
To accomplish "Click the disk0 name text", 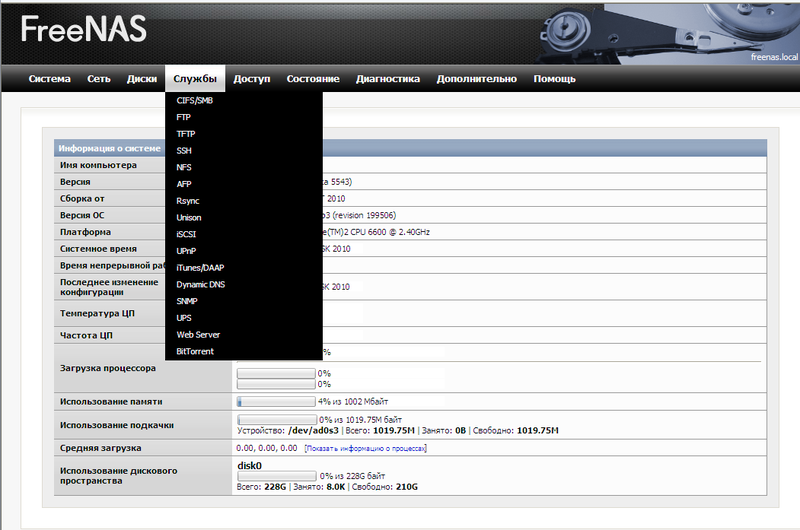I will (x=249, y=465).
